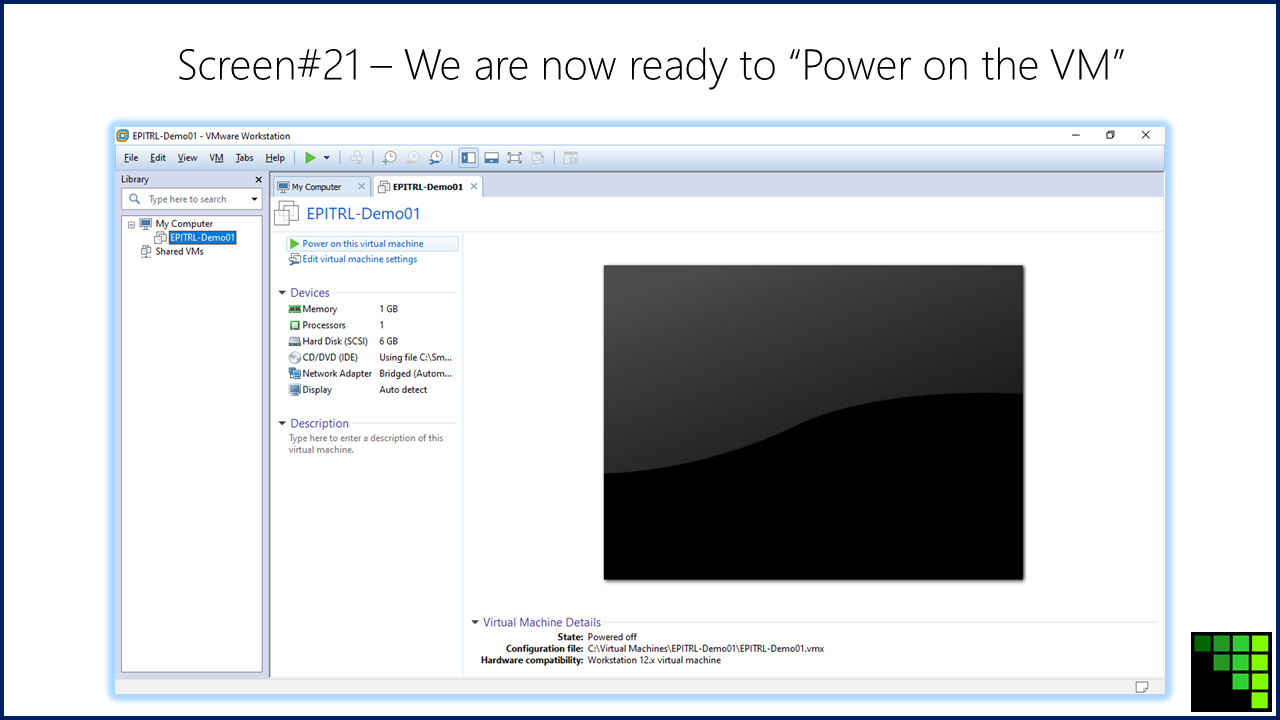Select Shared VMs in the library tree
1280x720 pixels.
[179, 252]
